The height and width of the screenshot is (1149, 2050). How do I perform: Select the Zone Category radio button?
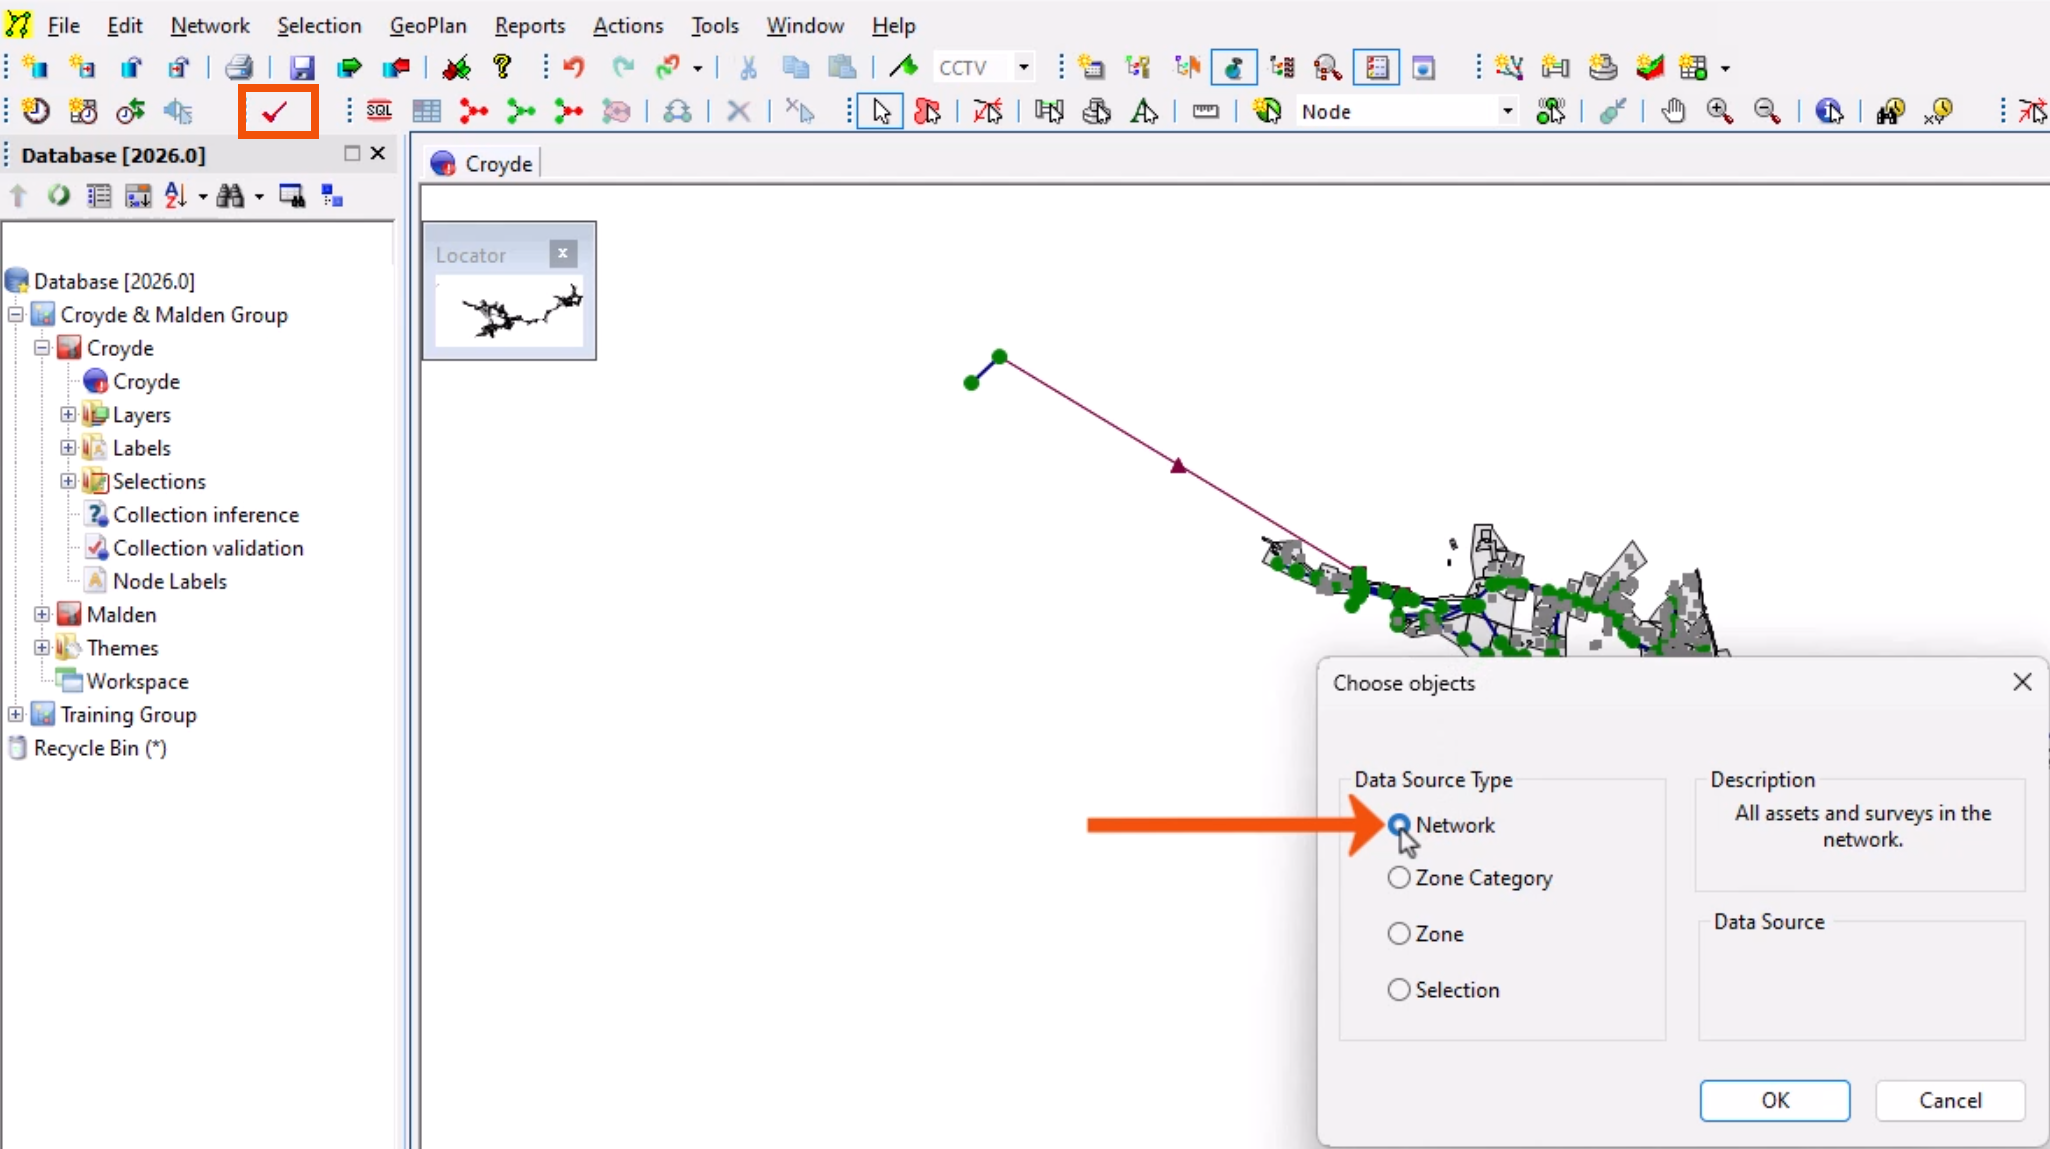coord(1397,879)
